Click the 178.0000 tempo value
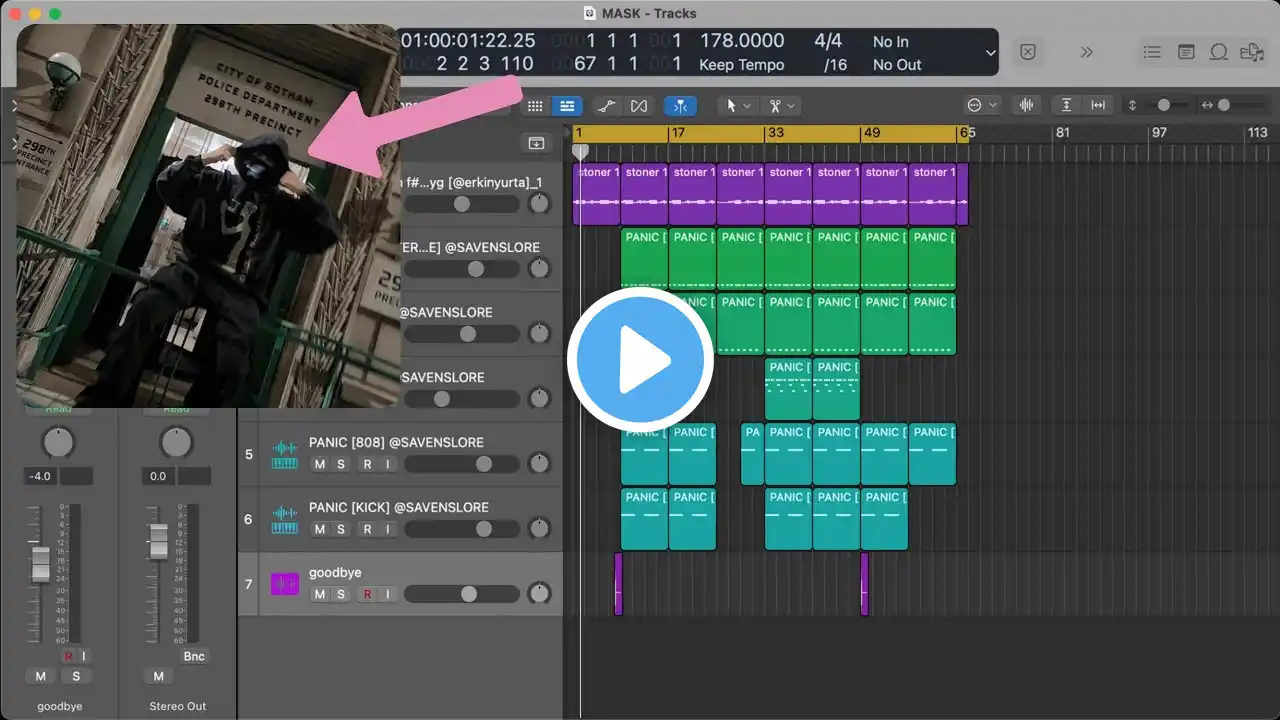Image resolution: width=1280 pixels, height=720 pixels. [x=742, y=41]
